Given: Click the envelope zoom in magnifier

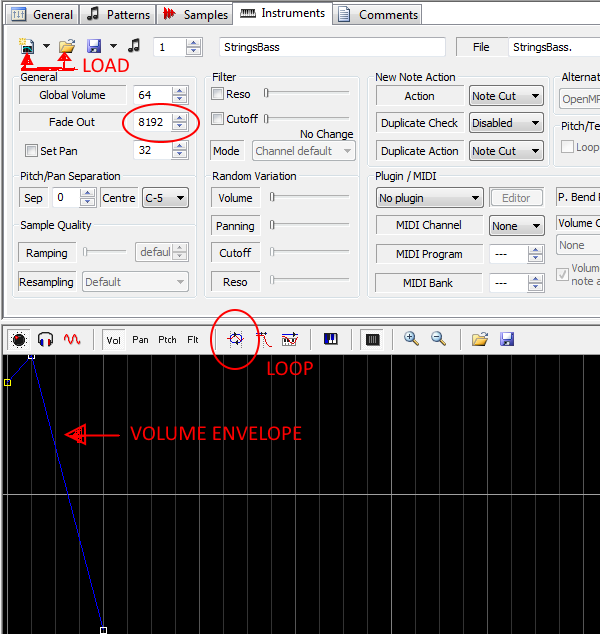Looking at the screenshot, I should click(411, 340).
